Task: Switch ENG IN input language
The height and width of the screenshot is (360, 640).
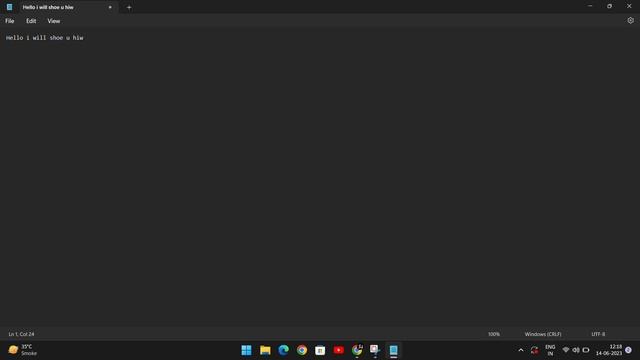Action: (x=550, y=350)
